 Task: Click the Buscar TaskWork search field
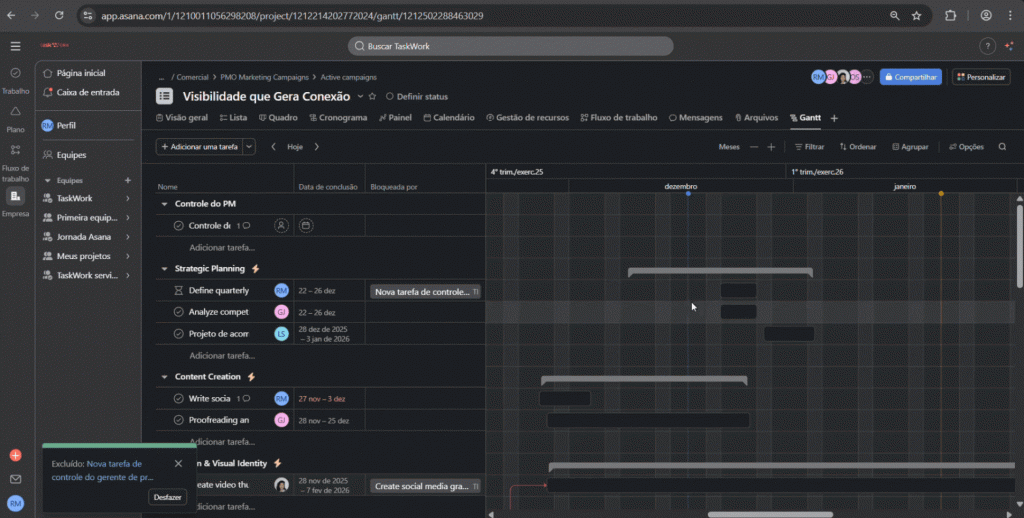click(510, 47)
